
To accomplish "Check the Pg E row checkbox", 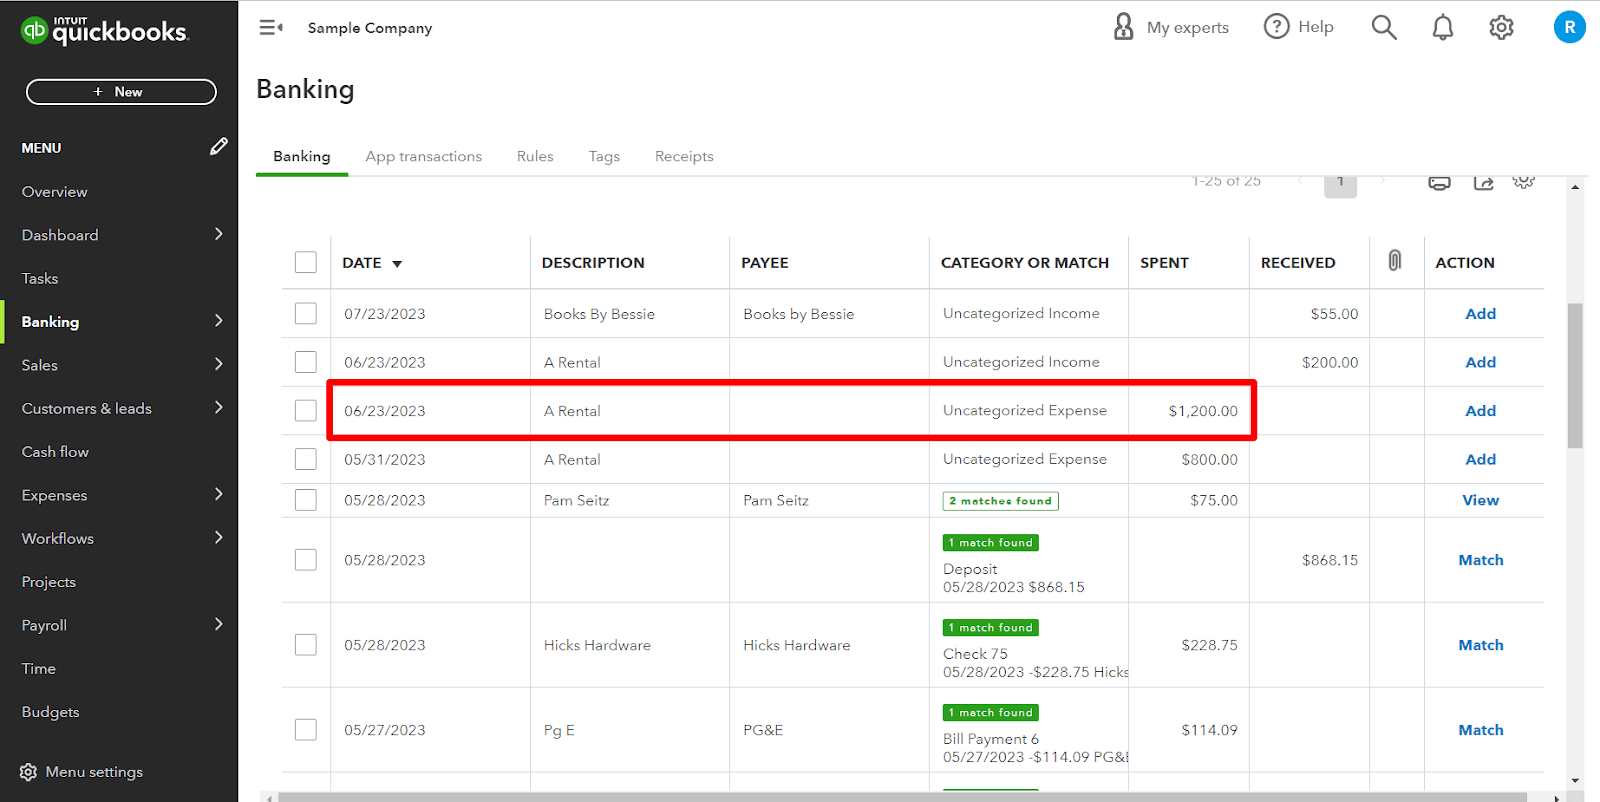I will click(x=306, y=730).
